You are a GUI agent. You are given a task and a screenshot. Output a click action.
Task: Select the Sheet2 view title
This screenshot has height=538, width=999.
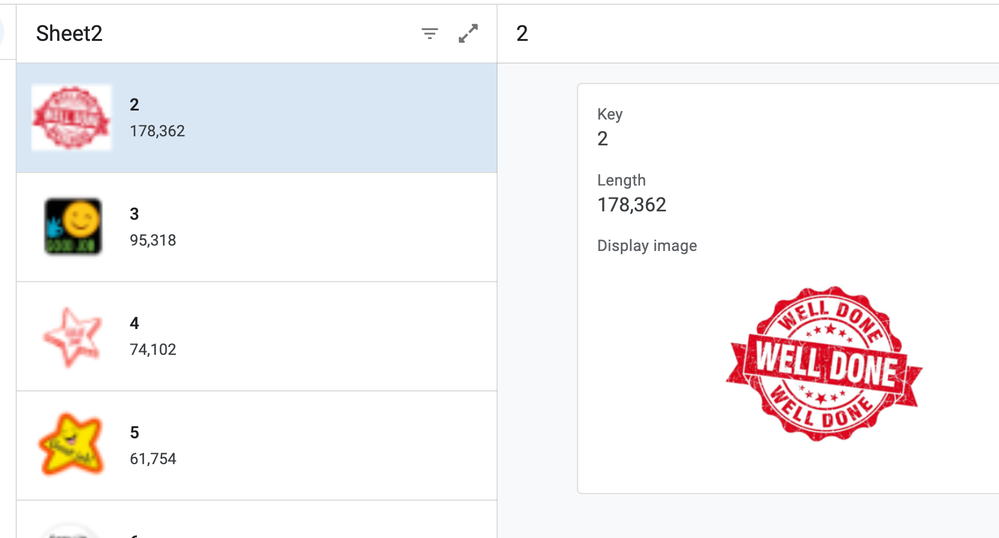pyautogui.click(x=69, y=34)
